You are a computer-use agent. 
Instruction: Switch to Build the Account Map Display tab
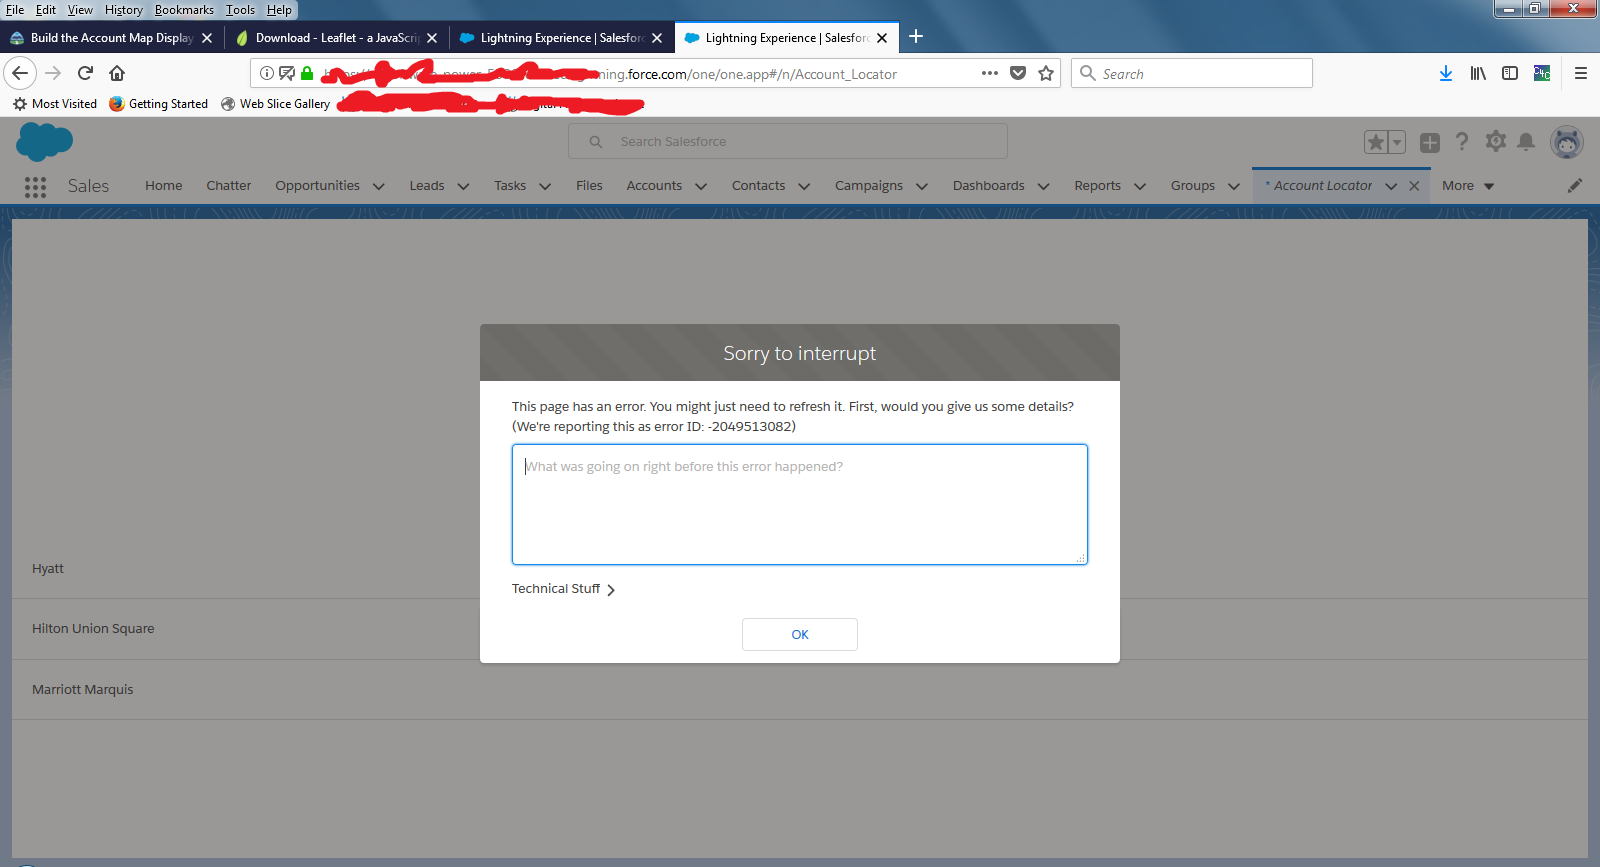(111, 38)
